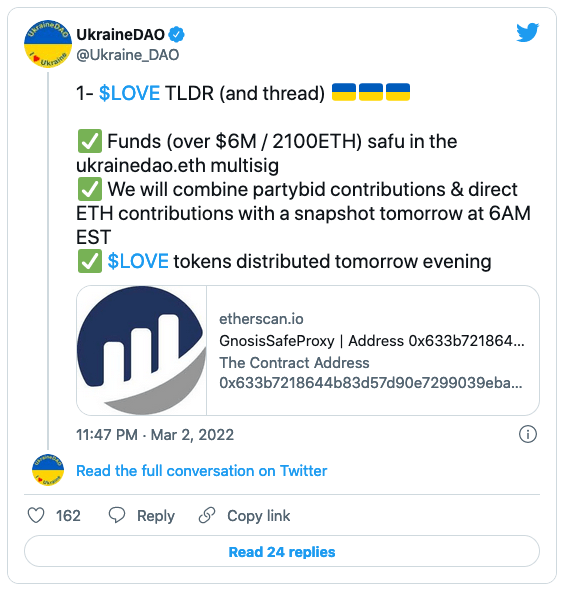Click the Reply label
The height and width of the screenshot is (592, 563).
156,516
